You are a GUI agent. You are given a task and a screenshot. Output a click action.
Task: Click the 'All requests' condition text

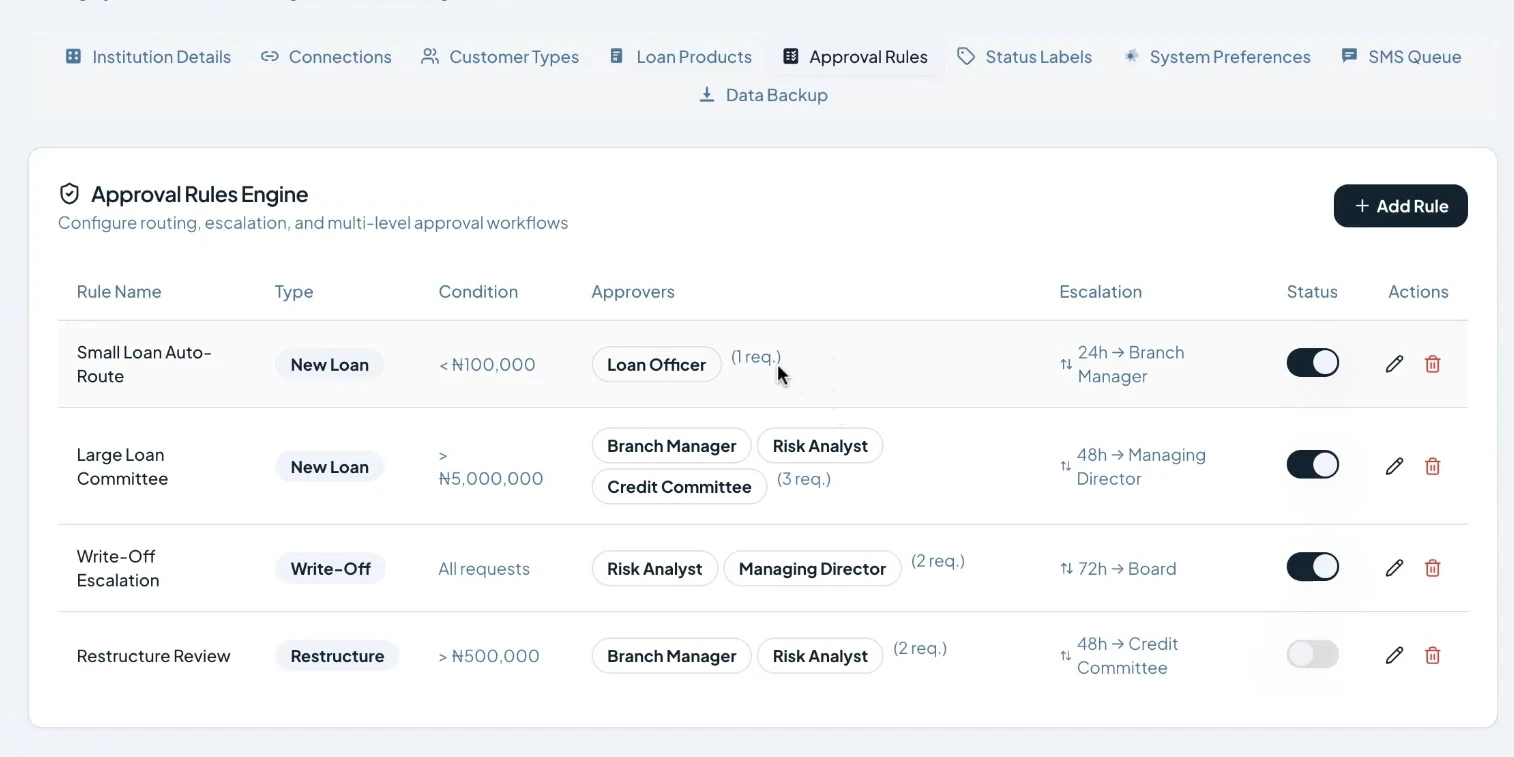click(484, 569)
